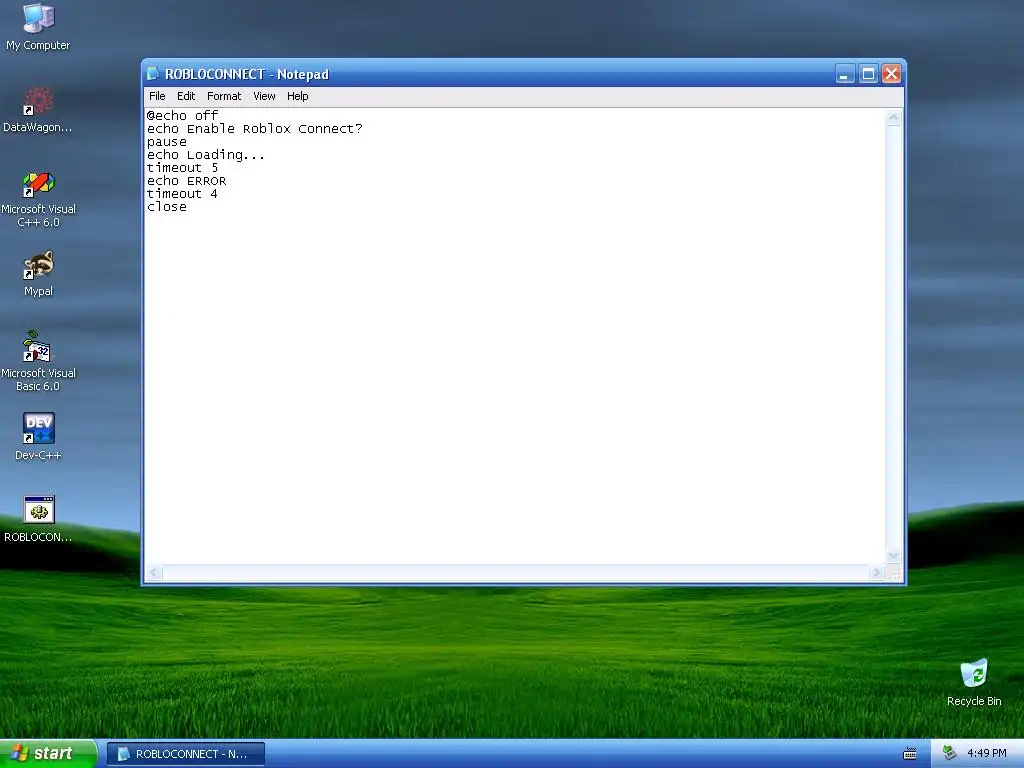Click the window resize grip corner
Screen dimensions: 1024x768
(x=894, y=573)
